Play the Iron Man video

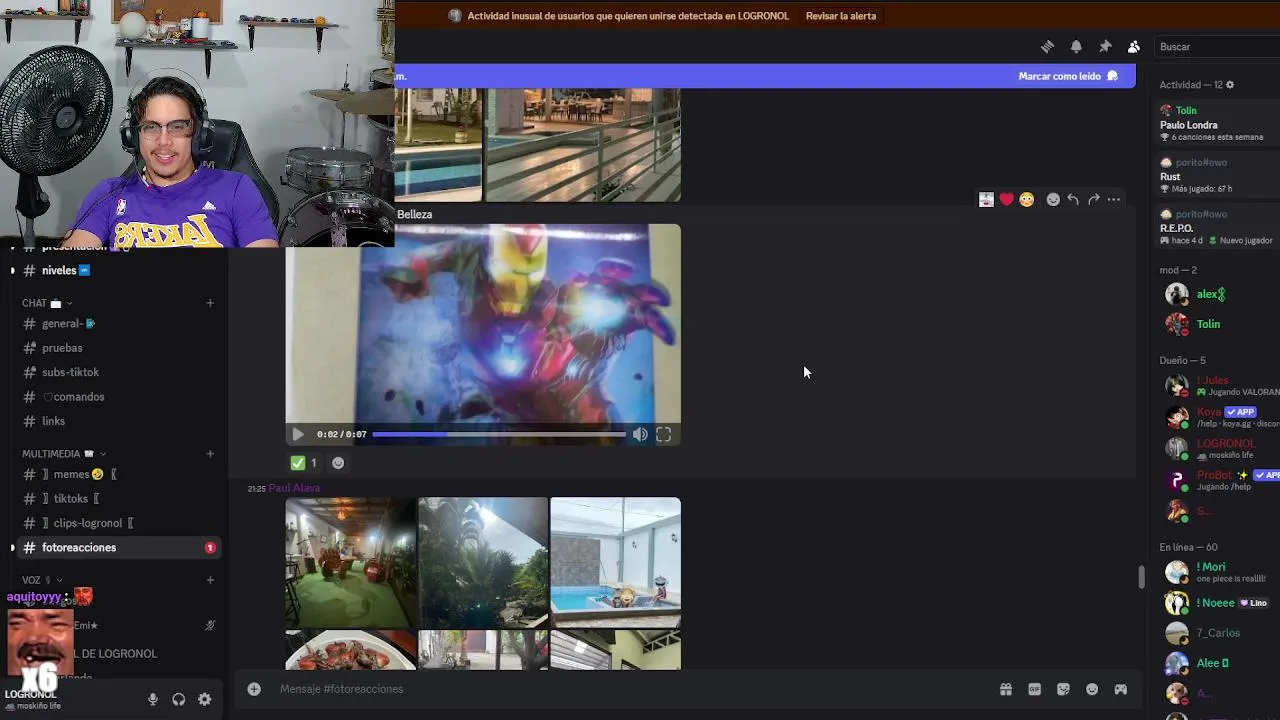point(297,434)
